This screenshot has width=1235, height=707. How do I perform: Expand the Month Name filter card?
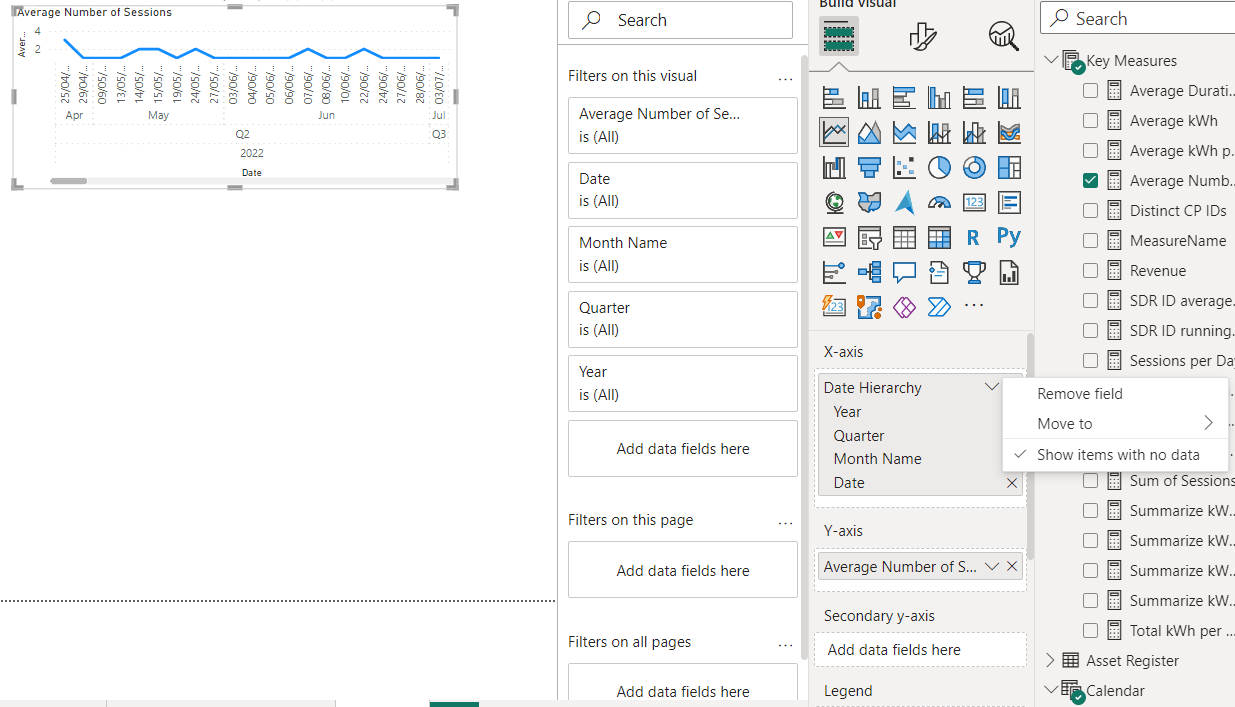[683, 254]
